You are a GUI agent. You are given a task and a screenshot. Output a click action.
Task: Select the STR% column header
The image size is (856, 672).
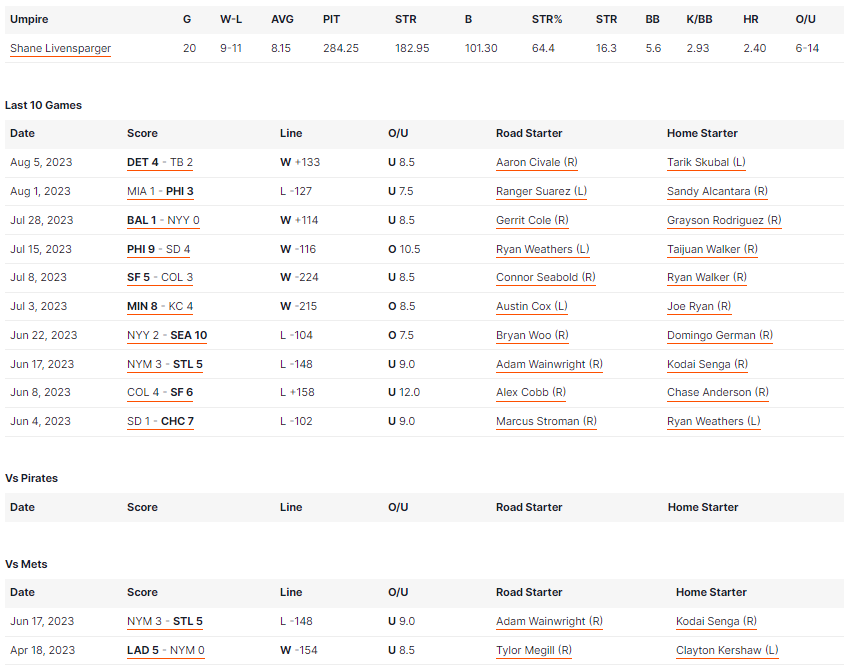[x=546, y=19]
